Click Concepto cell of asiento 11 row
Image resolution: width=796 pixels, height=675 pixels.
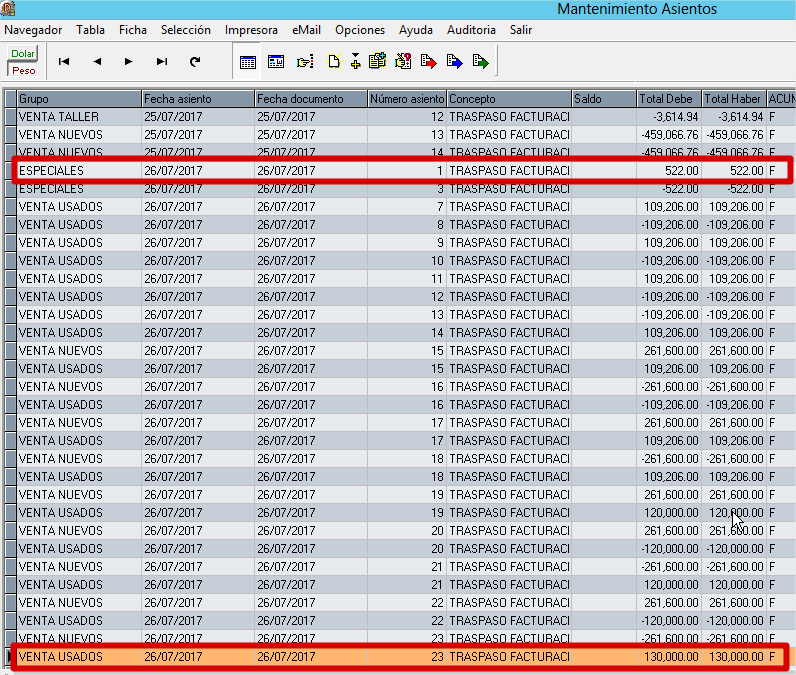[509, 279]
